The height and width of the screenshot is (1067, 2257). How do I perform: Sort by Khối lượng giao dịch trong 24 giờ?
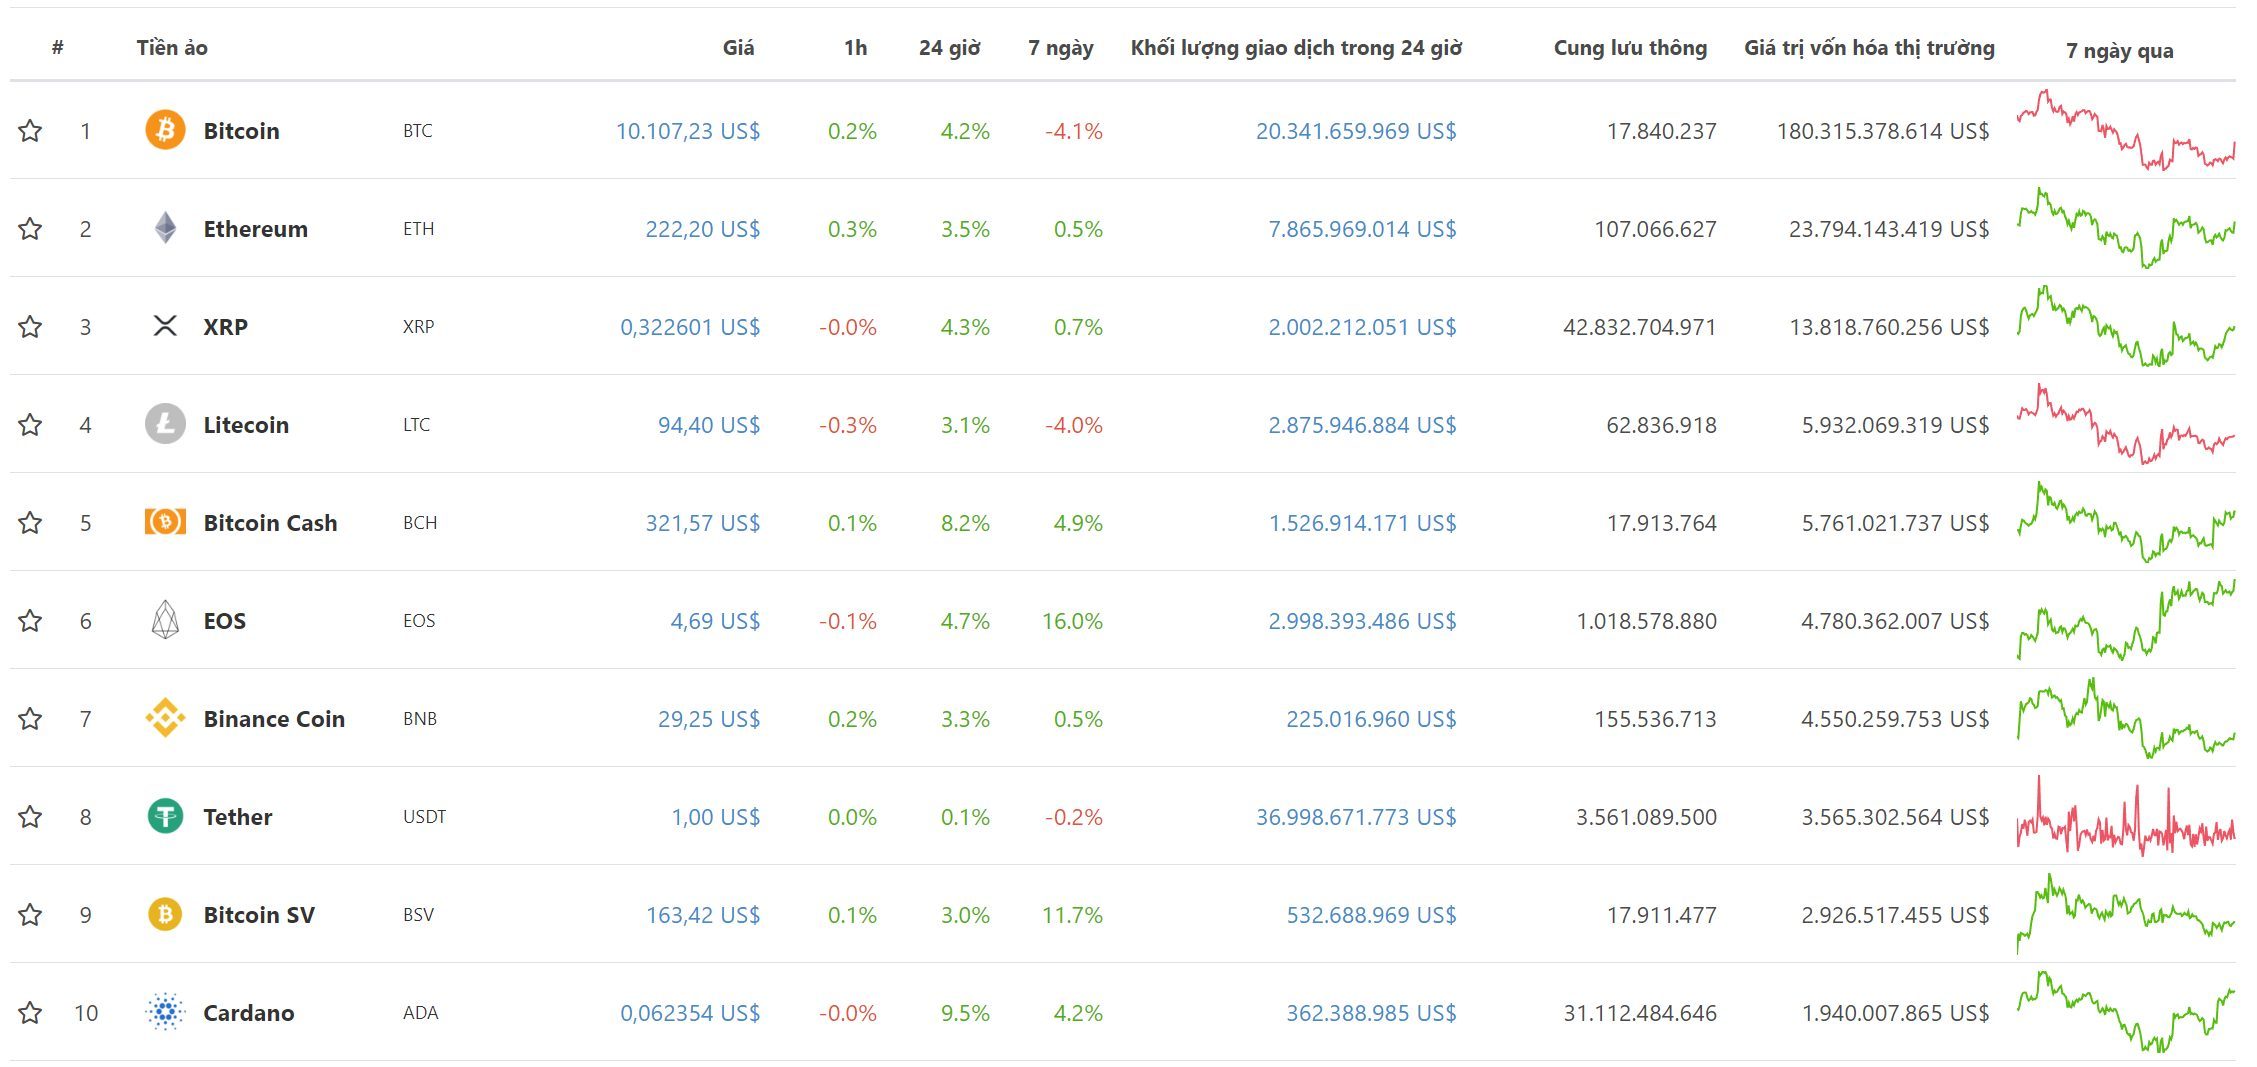[1296, 47]
